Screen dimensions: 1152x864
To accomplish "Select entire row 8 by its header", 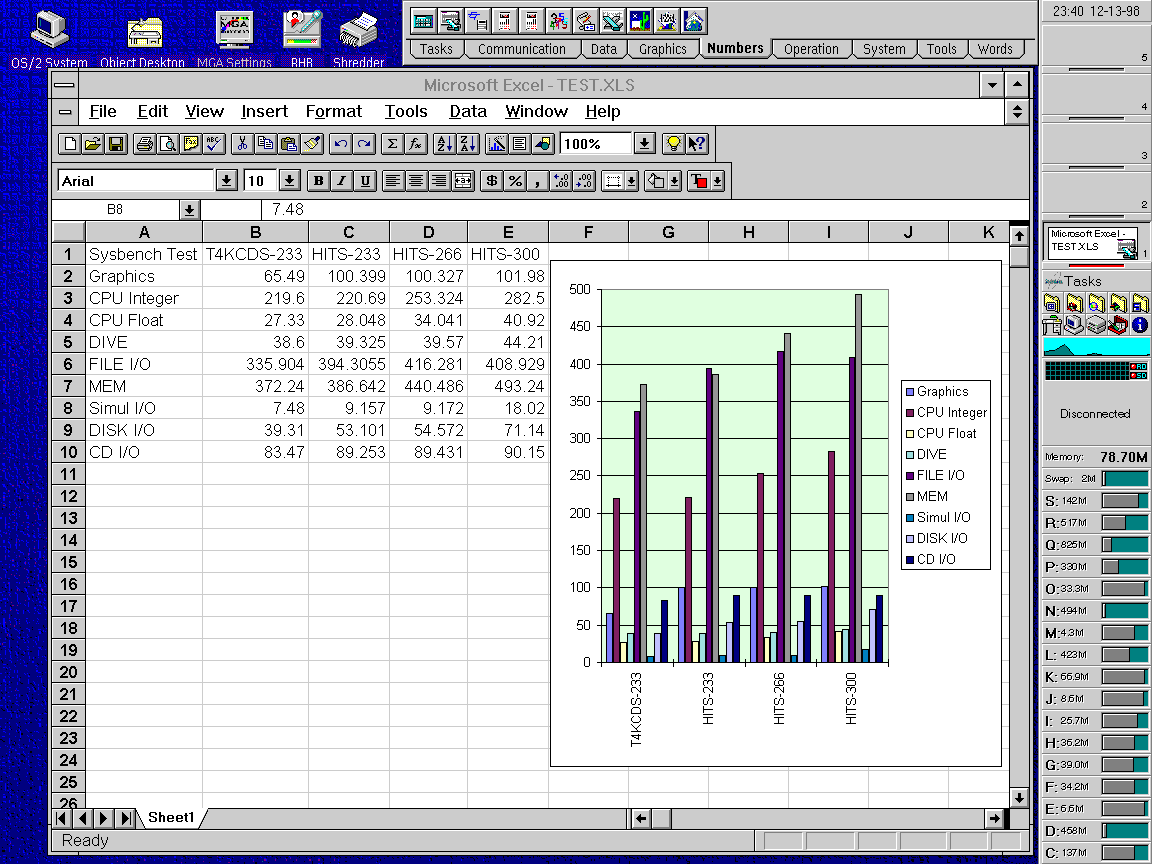I will (x=68, y=408).
